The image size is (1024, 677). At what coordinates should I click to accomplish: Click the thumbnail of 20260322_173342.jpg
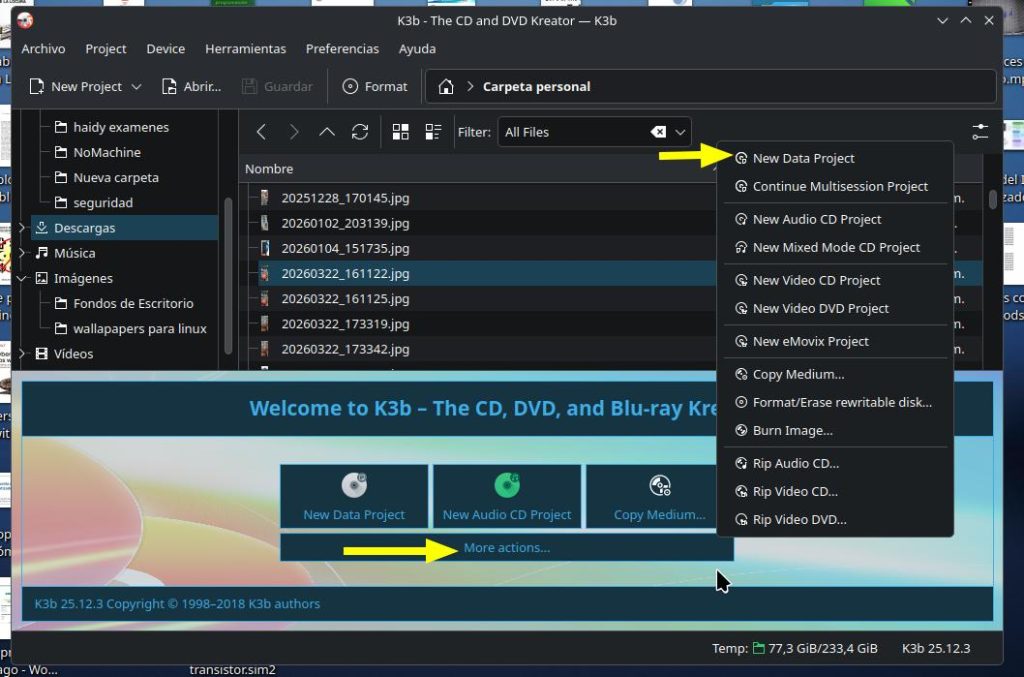264,349
